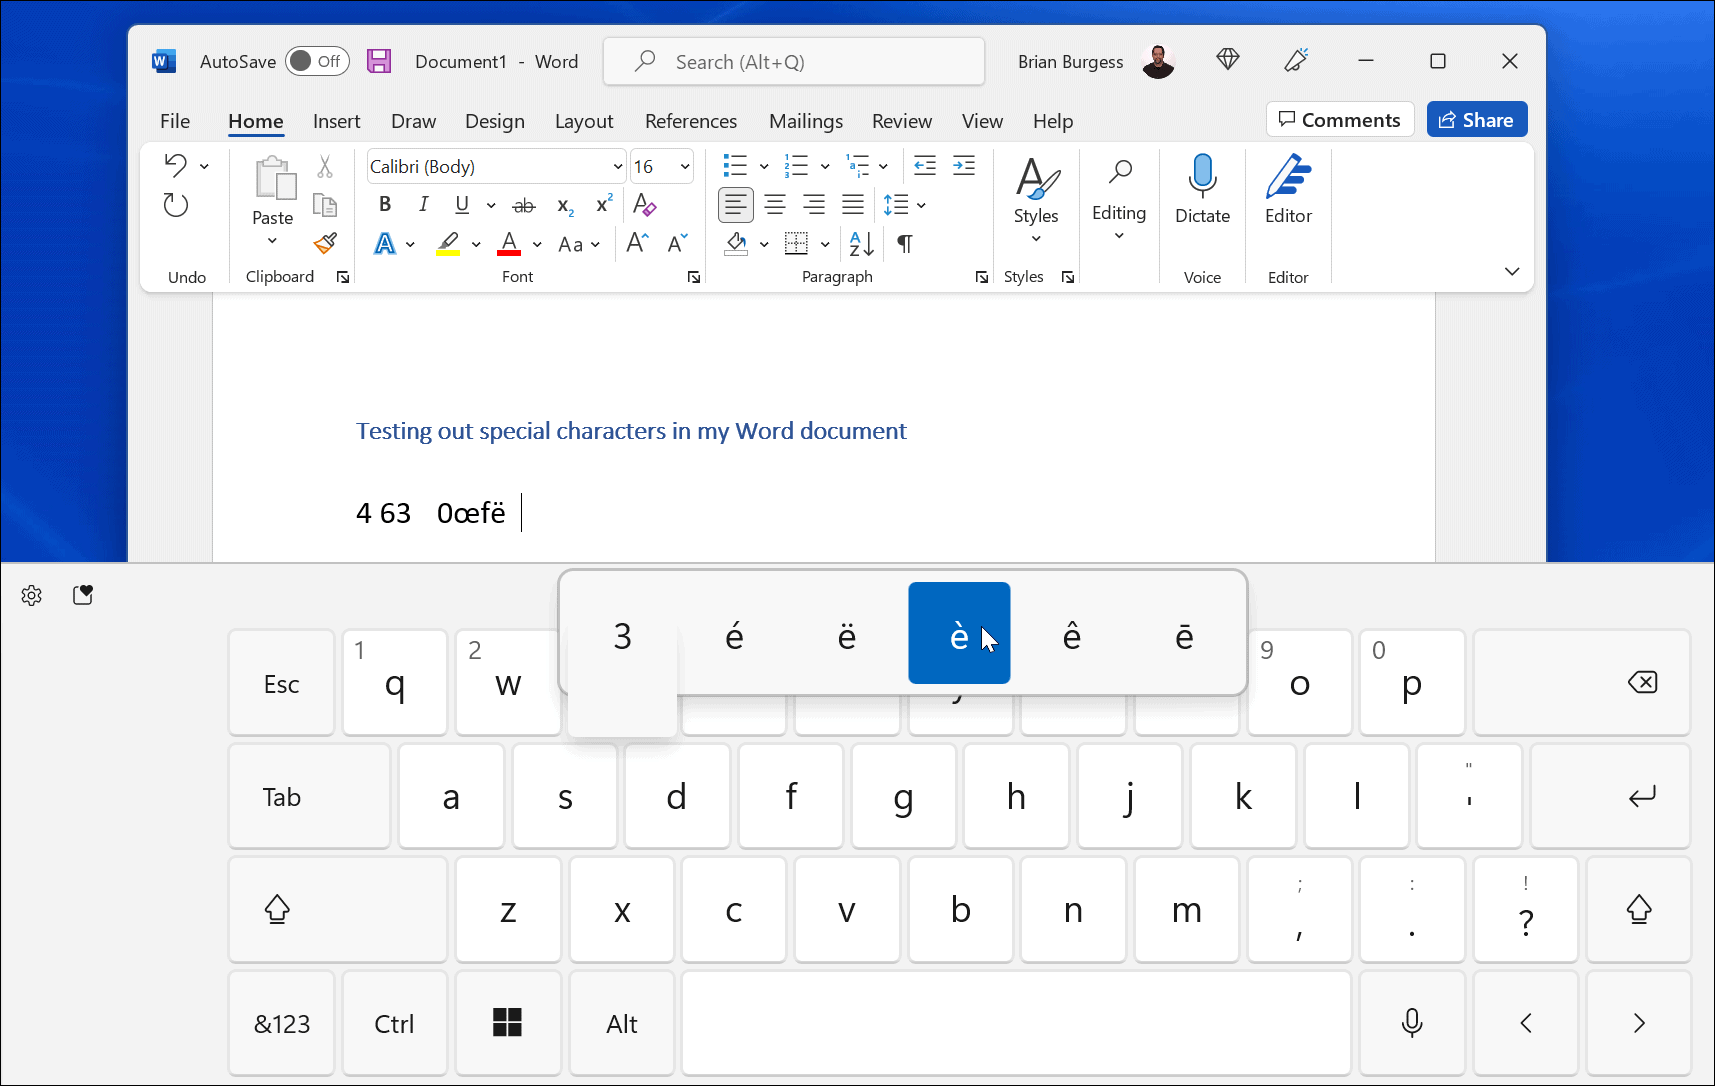Show paragraph marks
Screen dimensions: 1715x1086
[x=903, y=243]
